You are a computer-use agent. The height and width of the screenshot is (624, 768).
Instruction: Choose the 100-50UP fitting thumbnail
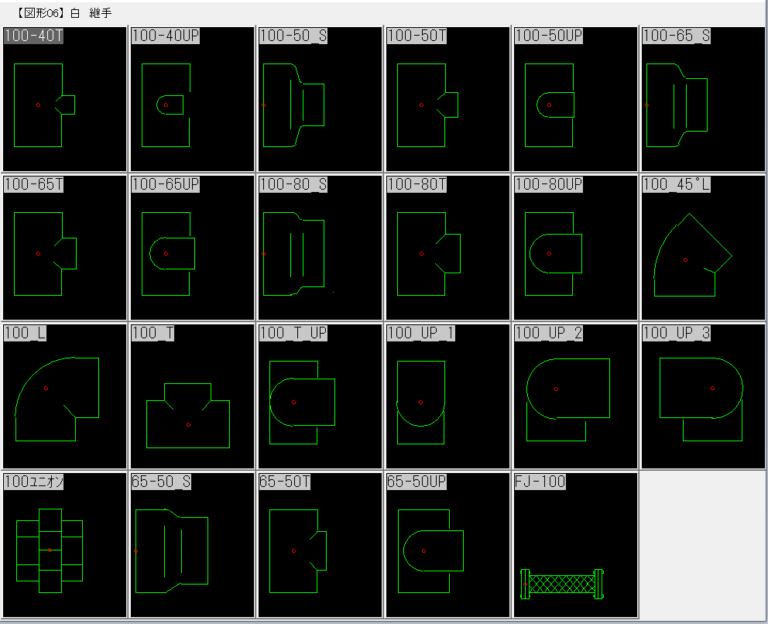tap(576, 99)
